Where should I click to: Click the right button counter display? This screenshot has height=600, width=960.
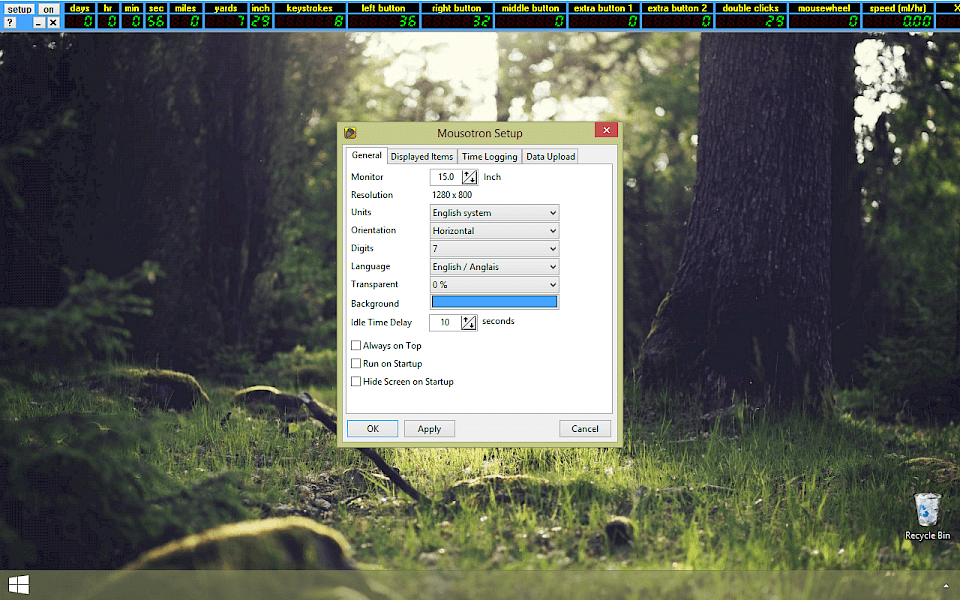[x=457, y=21]
